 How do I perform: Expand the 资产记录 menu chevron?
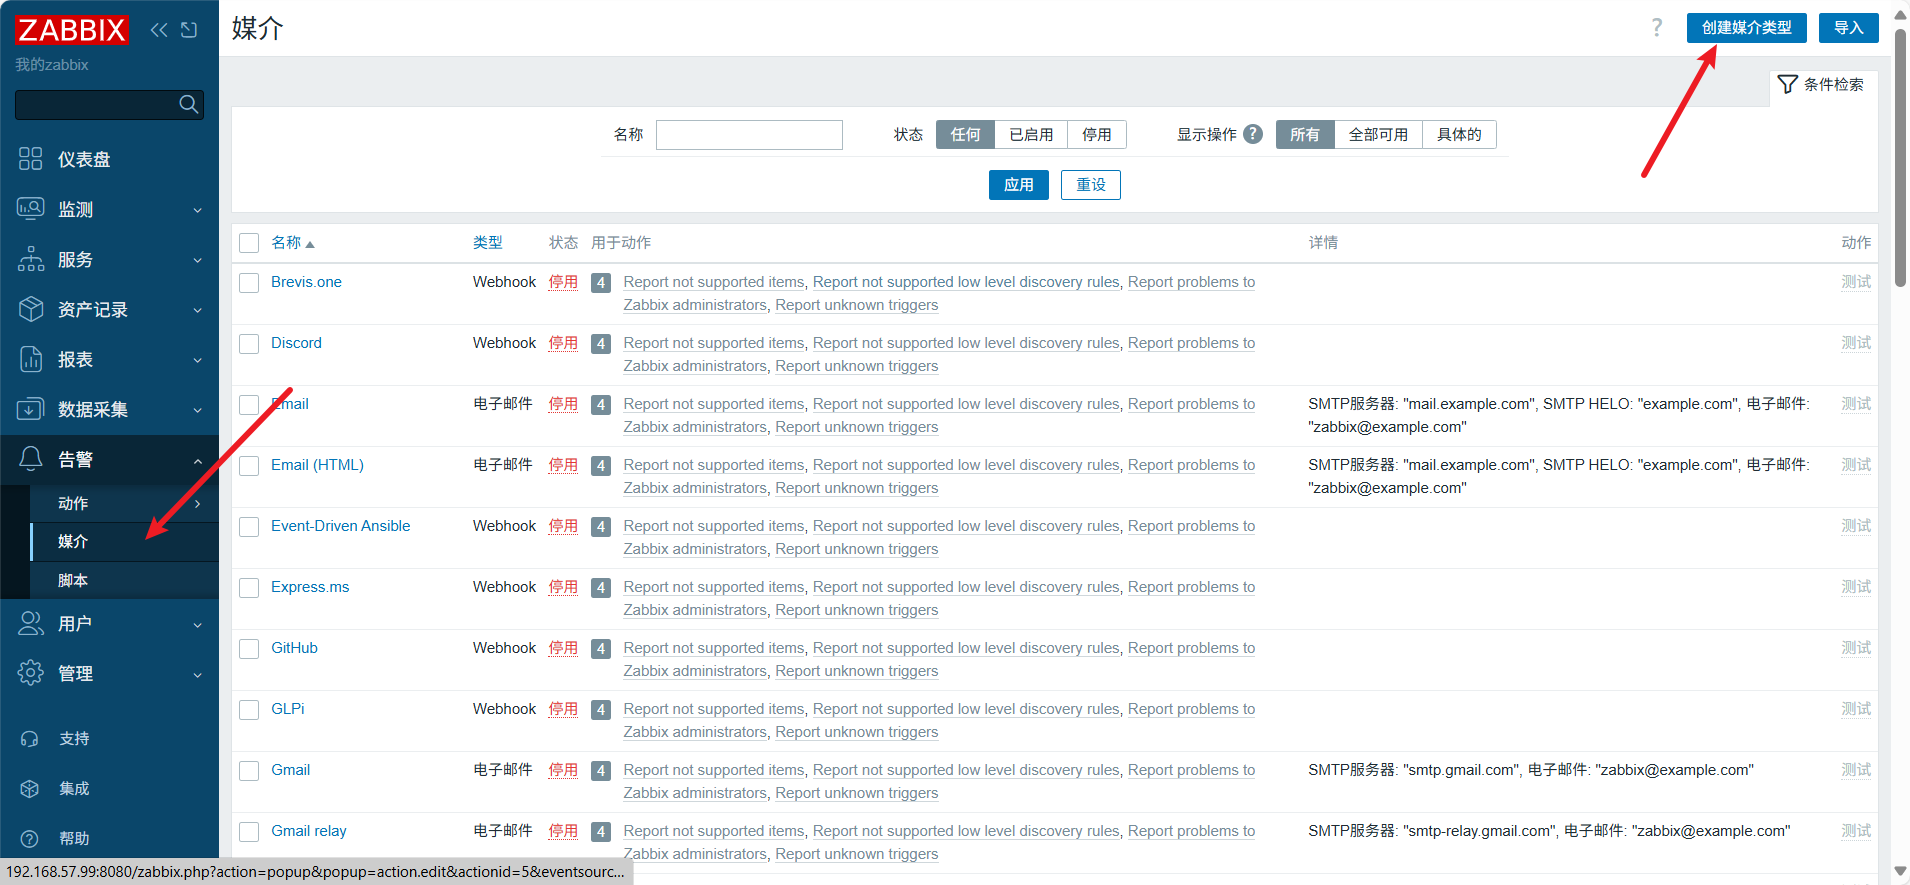(x=197, y=310)
